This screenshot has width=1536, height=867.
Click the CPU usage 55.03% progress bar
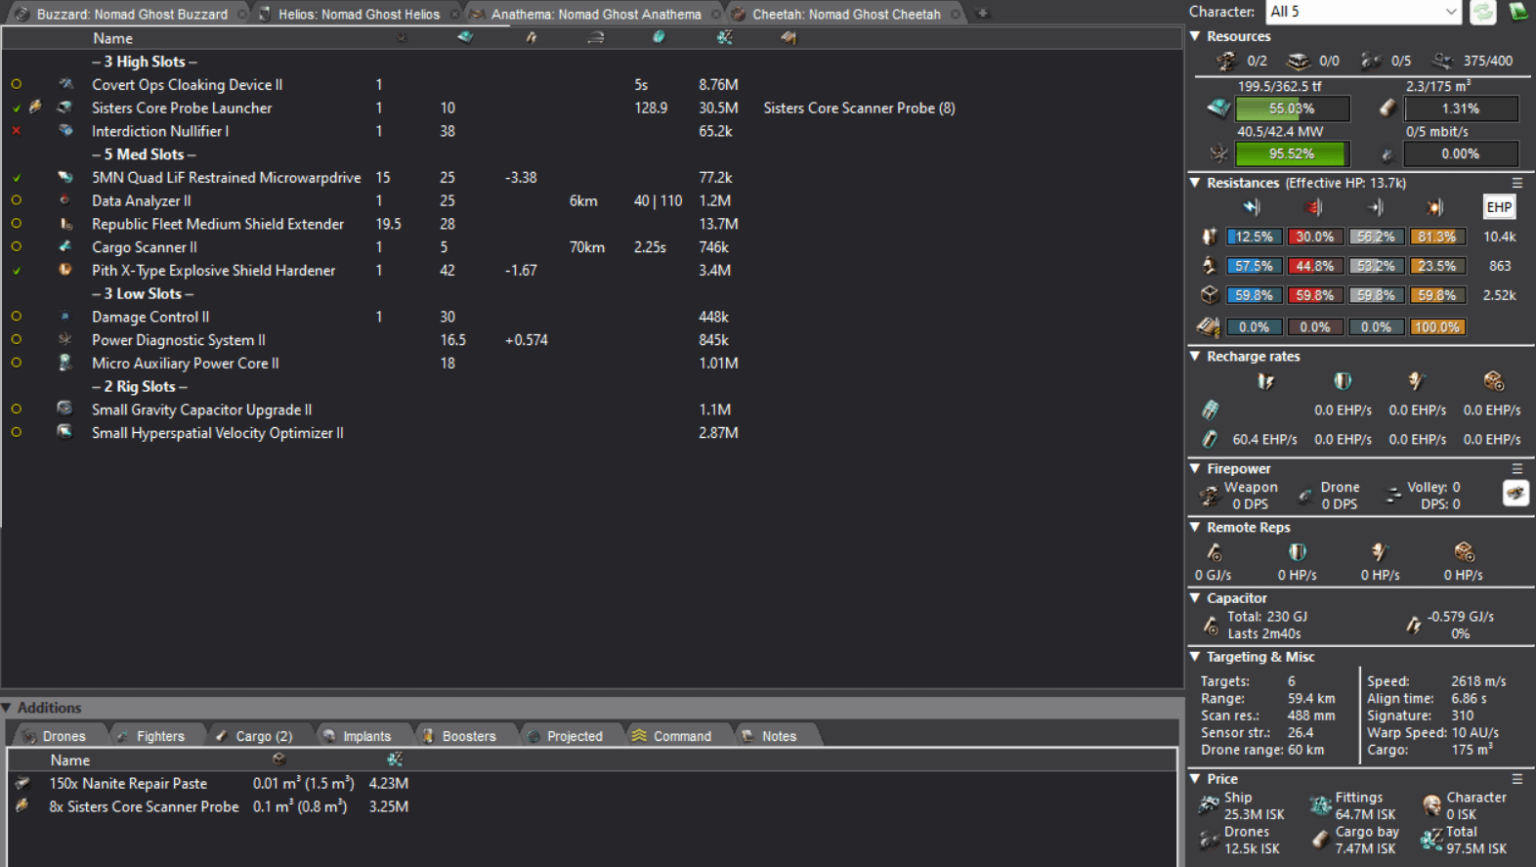[1292, 108]
